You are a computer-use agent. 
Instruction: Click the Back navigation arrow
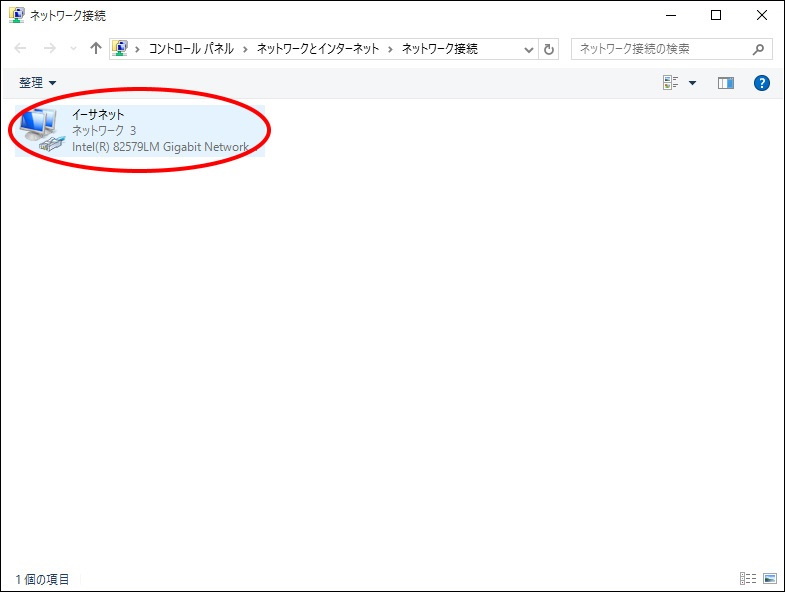[20, 48]
